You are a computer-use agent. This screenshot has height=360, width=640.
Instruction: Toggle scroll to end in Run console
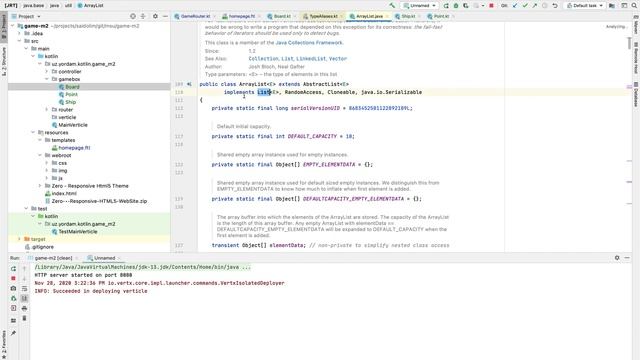tap(24, 298)
